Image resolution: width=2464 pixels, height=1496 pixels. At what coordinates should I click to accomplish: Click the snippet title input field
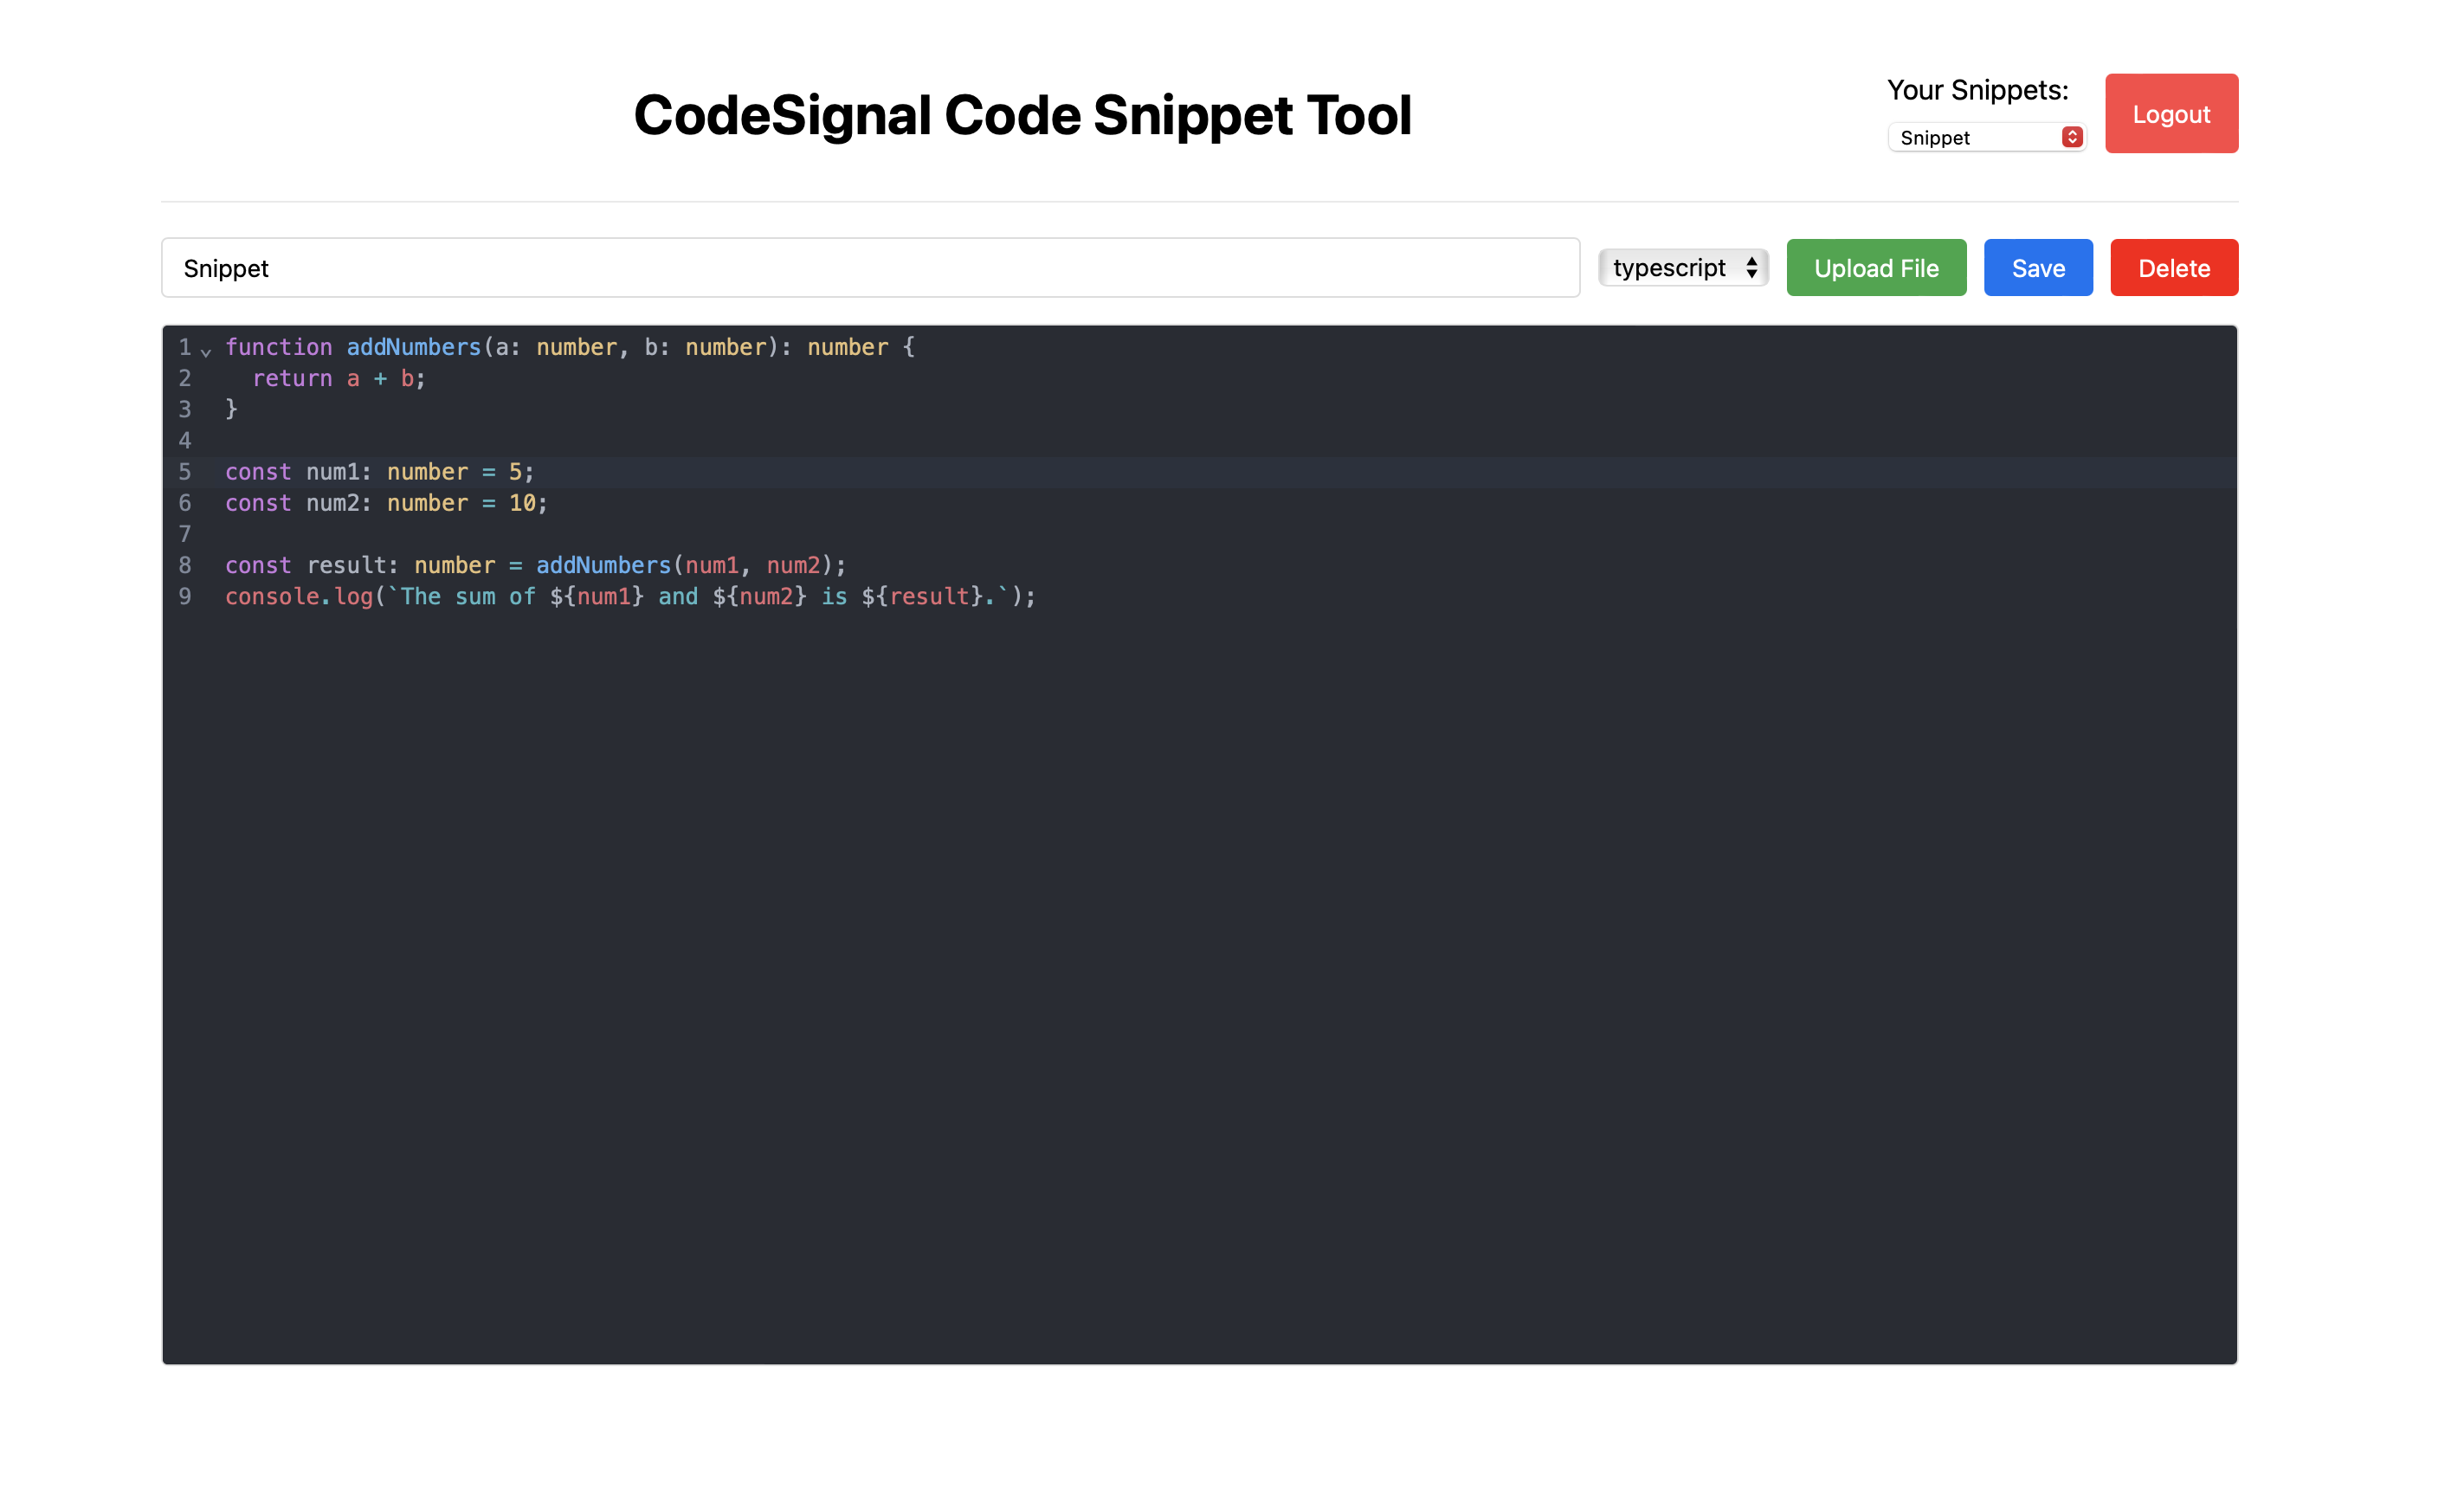[870, 267]
